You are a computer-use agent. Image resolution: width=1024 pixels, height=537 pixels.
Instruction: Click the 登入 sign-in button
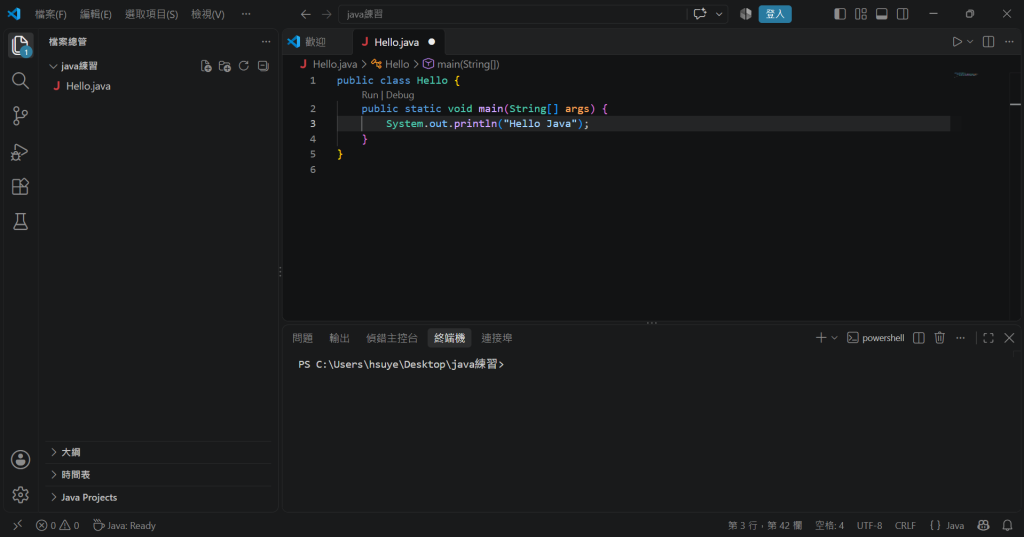(775, 14)
